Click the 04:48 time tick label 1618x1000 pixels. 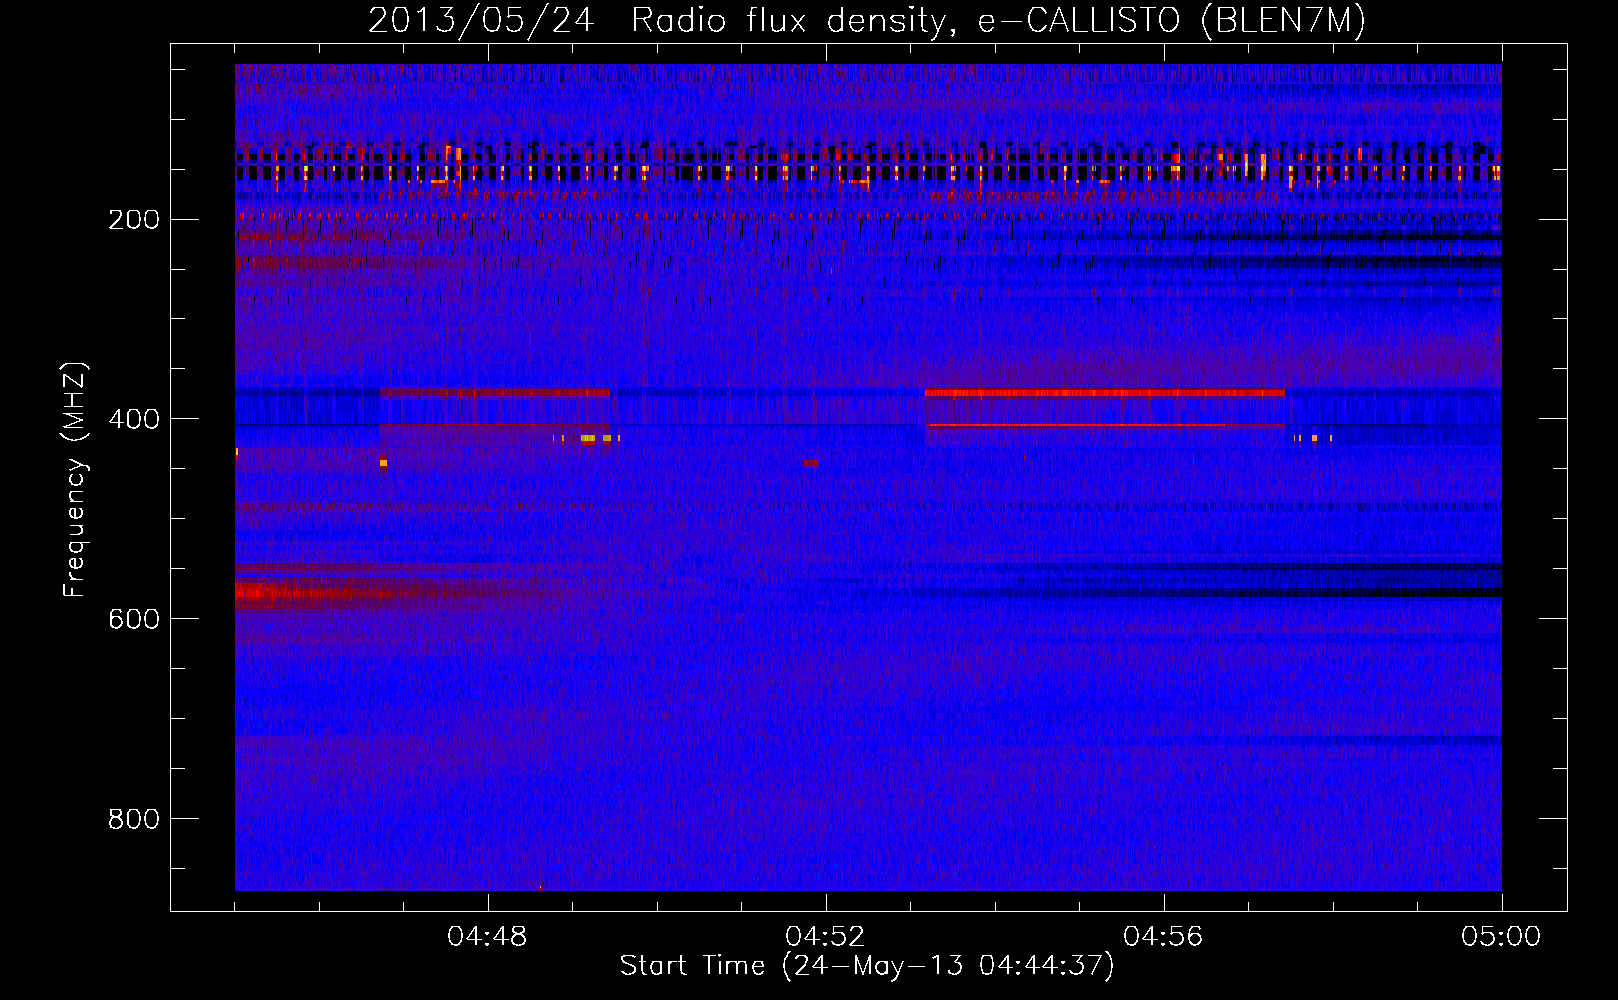click(x=488, y=937)
